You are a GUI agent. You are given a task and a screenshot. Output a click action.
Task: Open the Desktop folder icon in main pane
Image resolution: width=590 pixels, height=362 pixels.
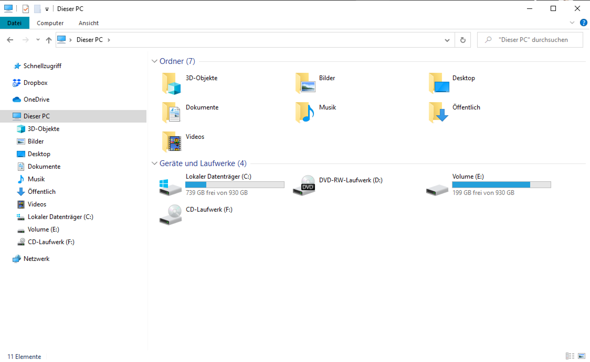pyautogui.click(x=439, y=84)
